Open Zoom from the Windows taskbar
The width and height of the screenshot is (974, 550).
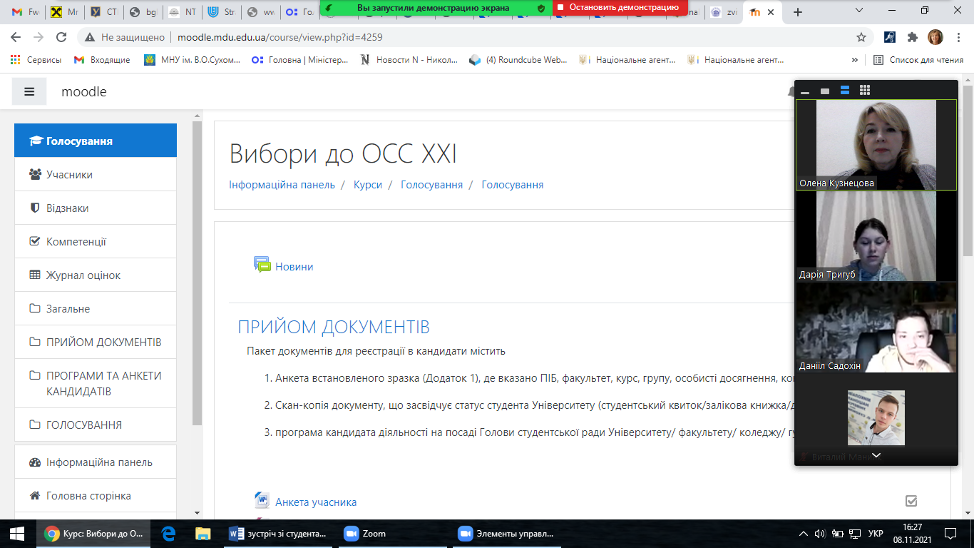pyautogui.click(x=365, y=534)
